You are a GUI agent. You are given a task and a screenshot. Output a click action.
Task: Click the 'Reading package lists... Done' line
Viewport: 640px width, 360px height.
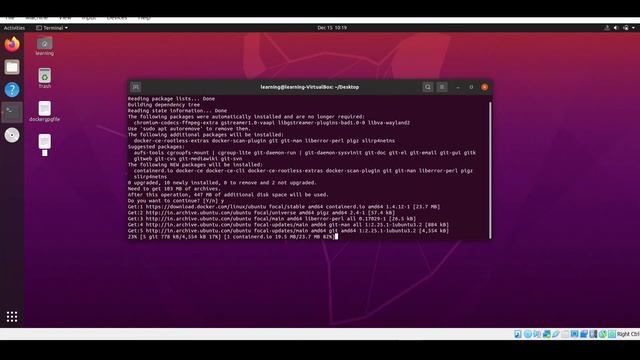click(171, 98)
